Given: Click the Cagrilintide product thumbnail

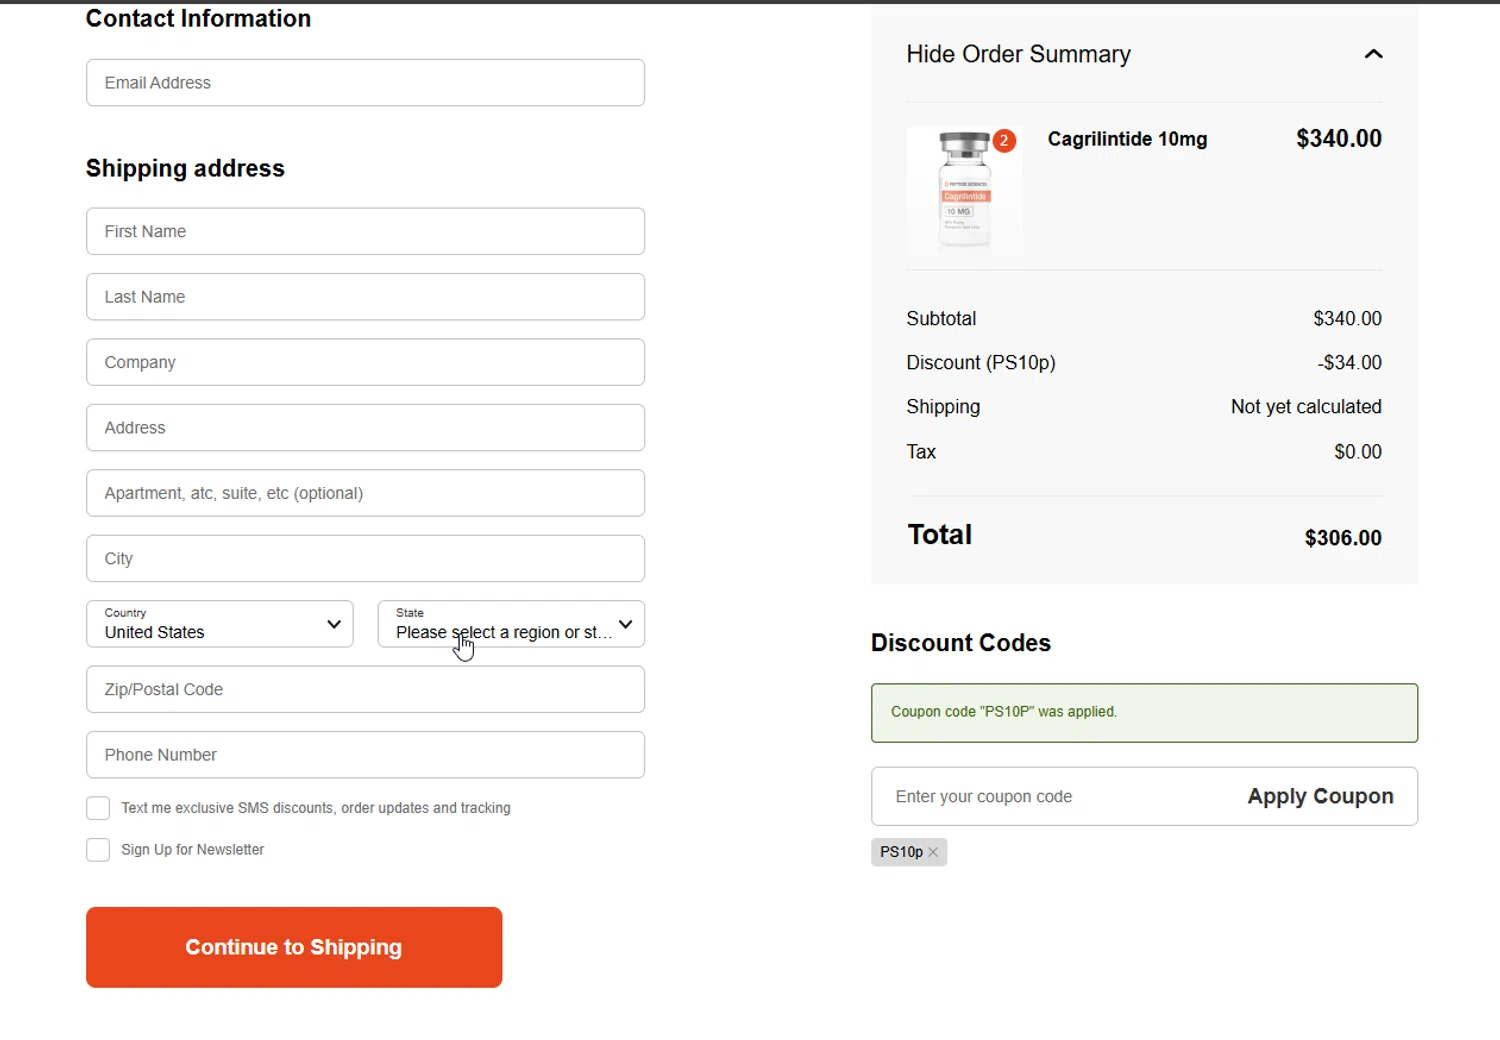Looking at the screenshot, I should [x=964, y=189].
